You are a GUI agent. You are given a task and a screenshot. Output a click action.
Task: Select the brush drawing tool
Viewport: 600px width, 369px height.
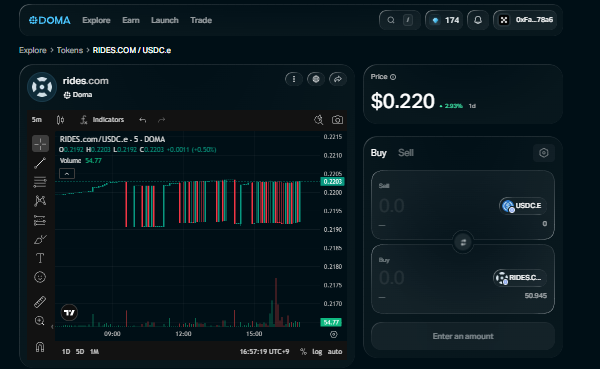(x=40, y=239)
